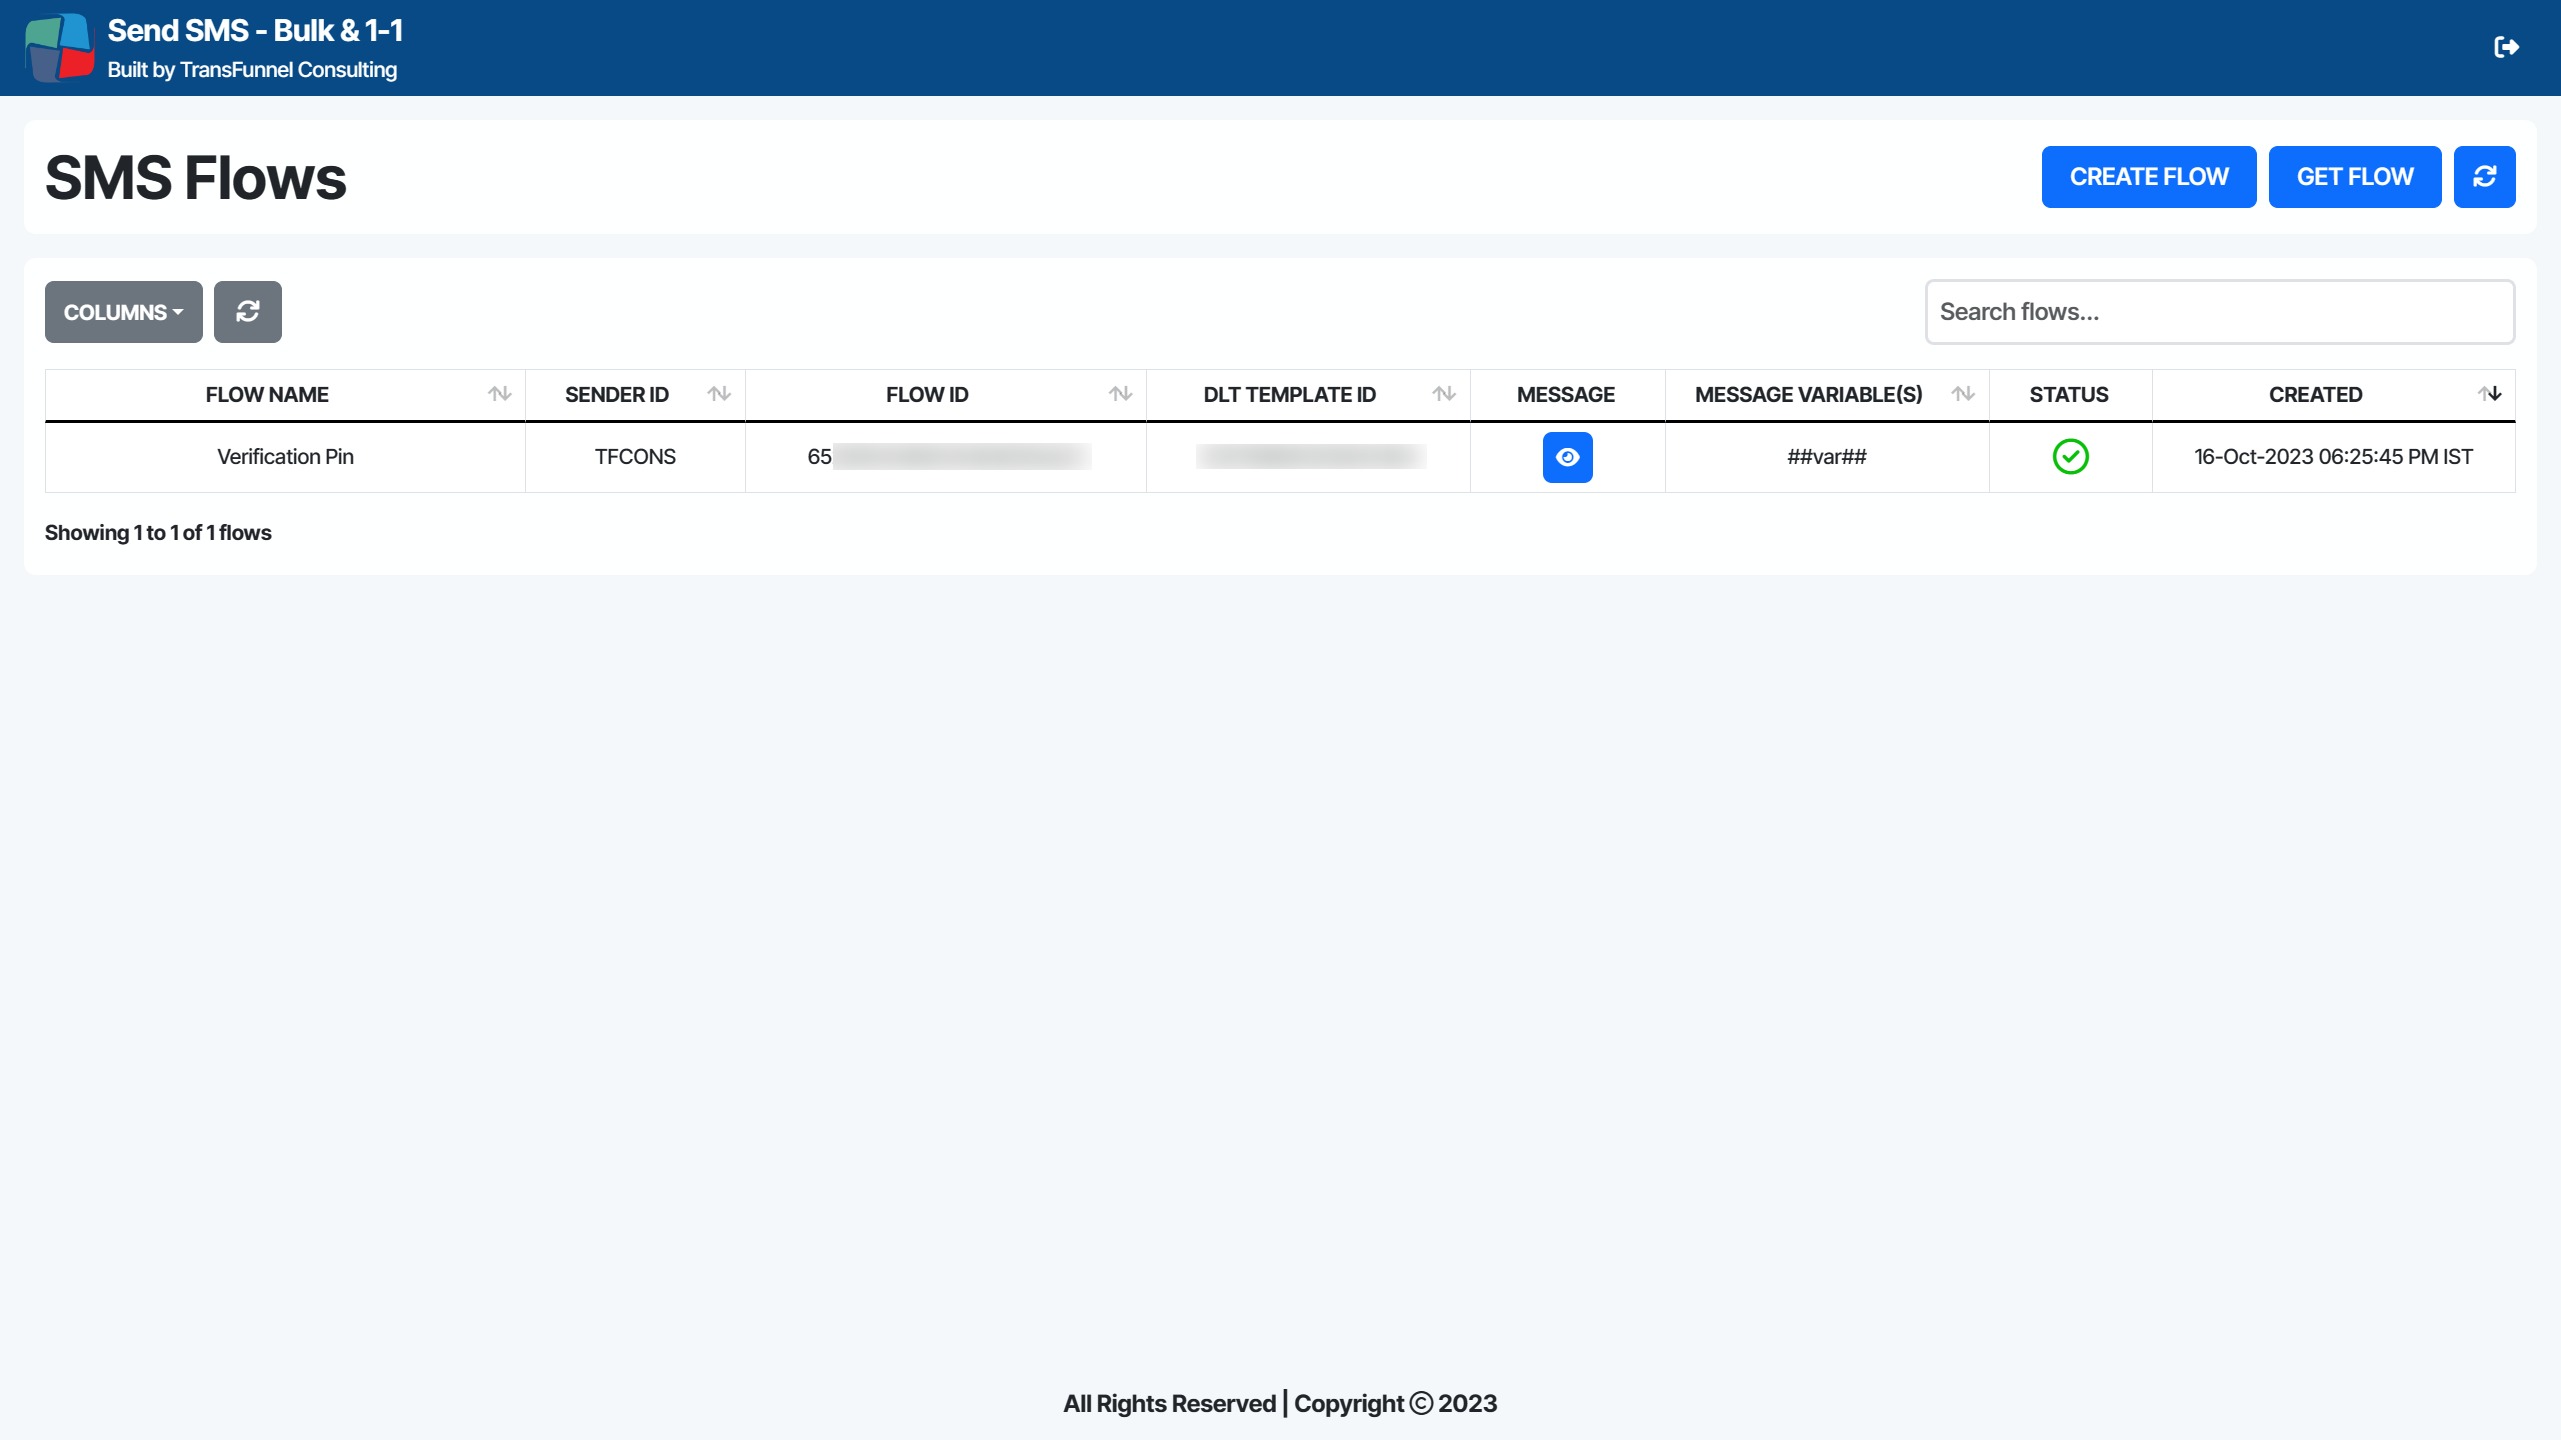Expand sorting on MESSAGE VARIABLE(S) column
2561x1440 pixels.
[1960, 393]
